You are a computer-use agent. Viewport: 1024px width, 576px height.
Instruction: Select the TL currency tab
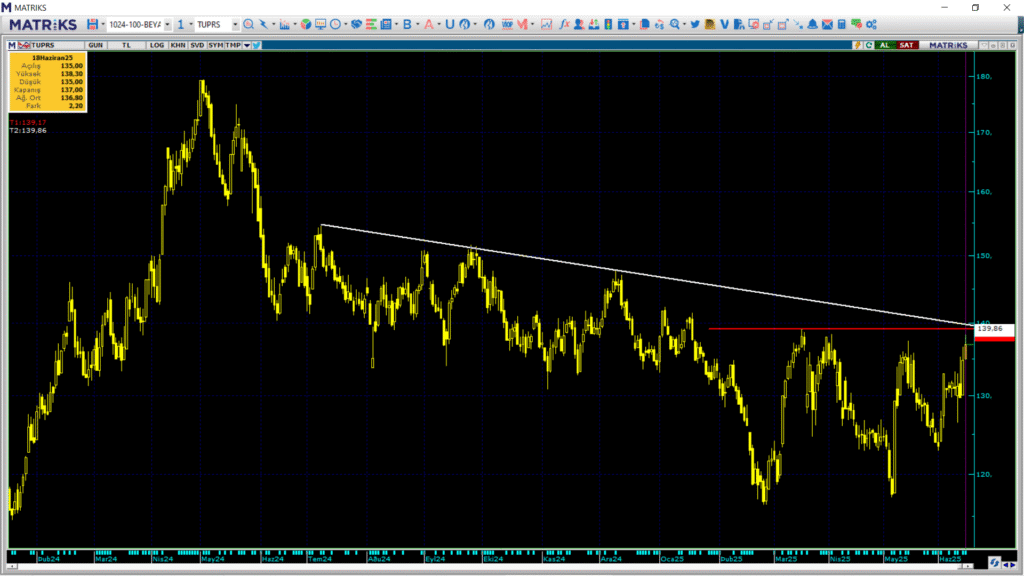[126, 45]
